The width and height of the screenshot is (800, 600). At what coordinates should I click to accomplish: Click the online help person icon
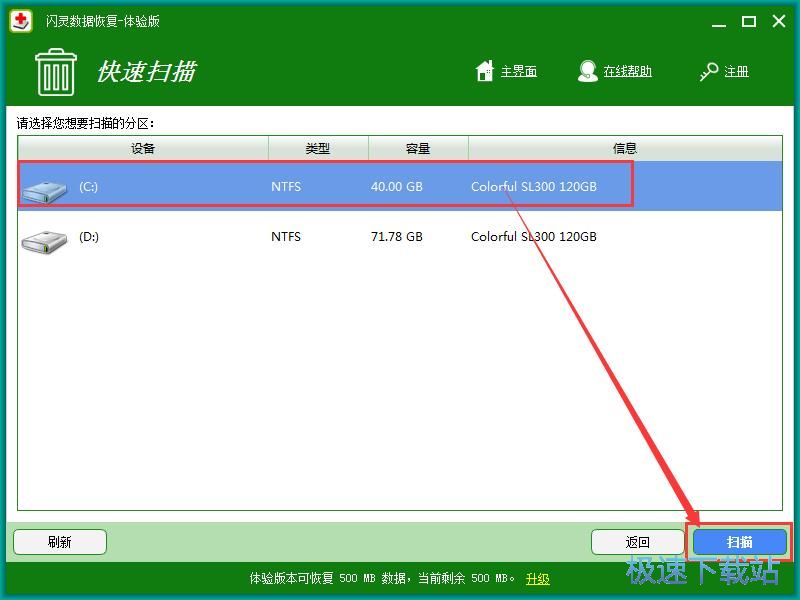tap(588, 71)
